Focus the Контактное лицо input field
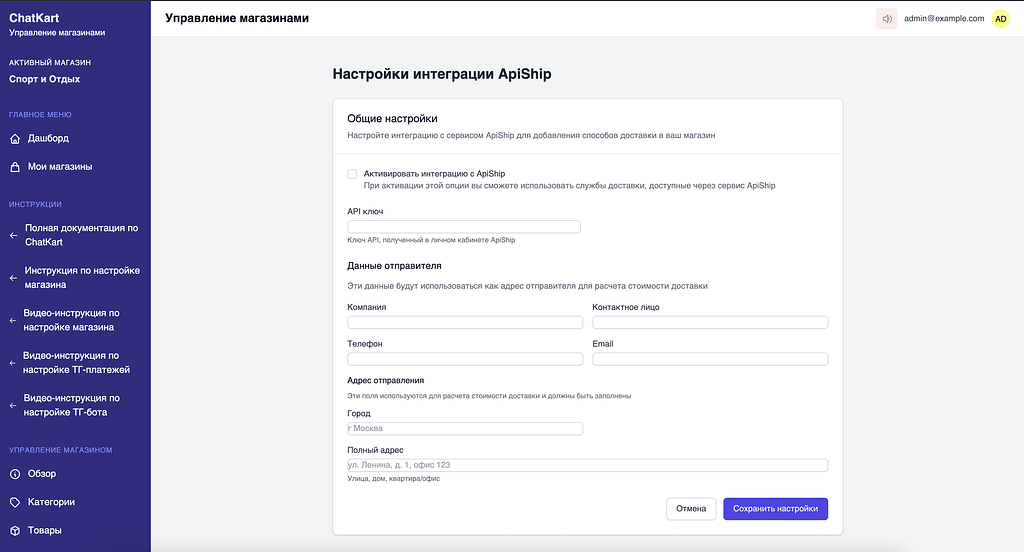The image size is (1024, 552). tap(710, 323)
